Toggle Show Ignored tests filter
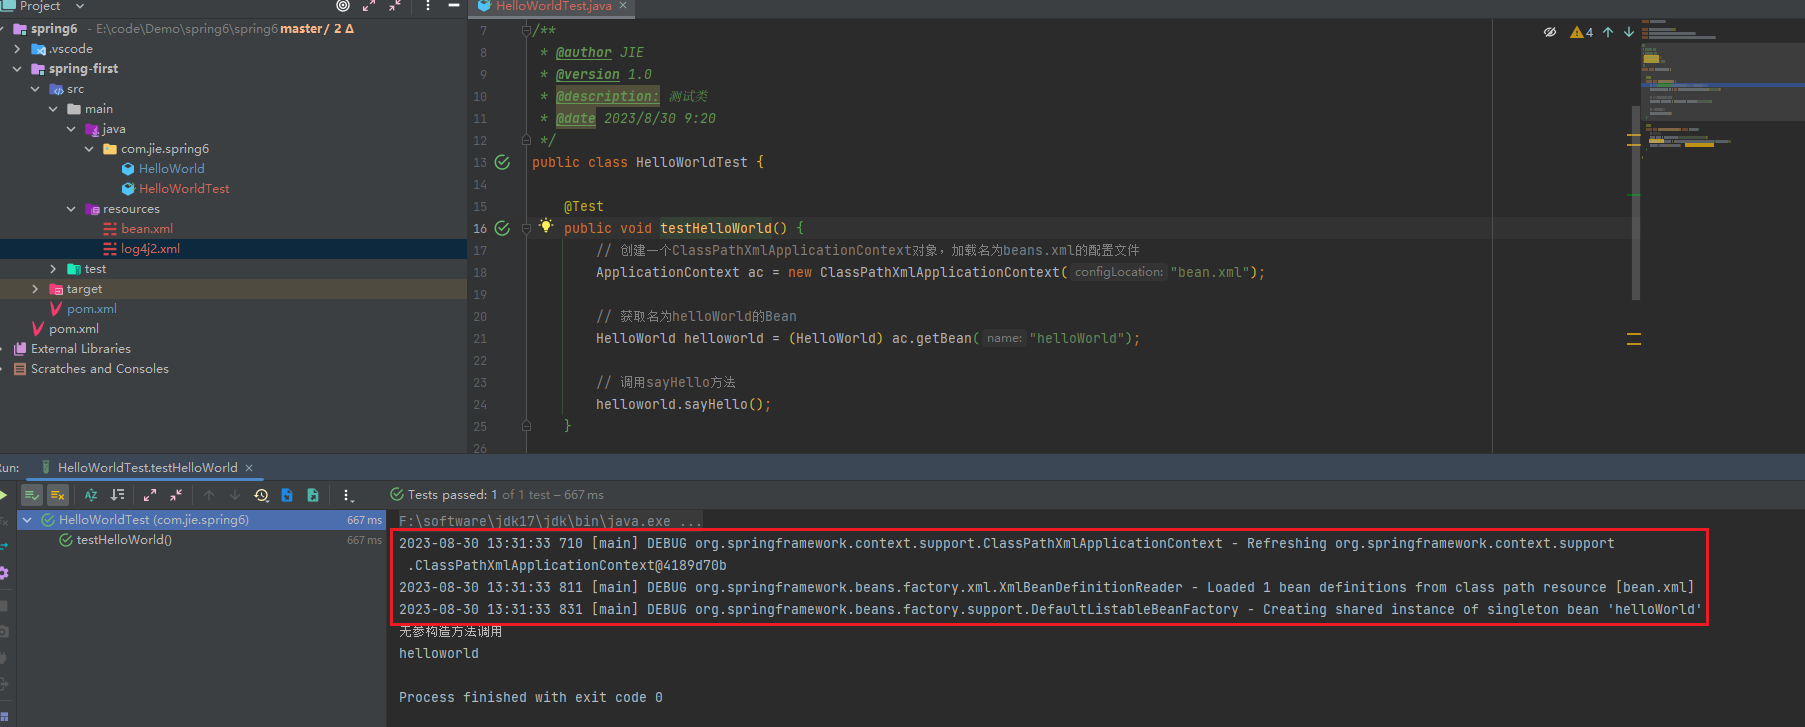The height and width of the screenshot is (727, 1805). click(58, 495)
